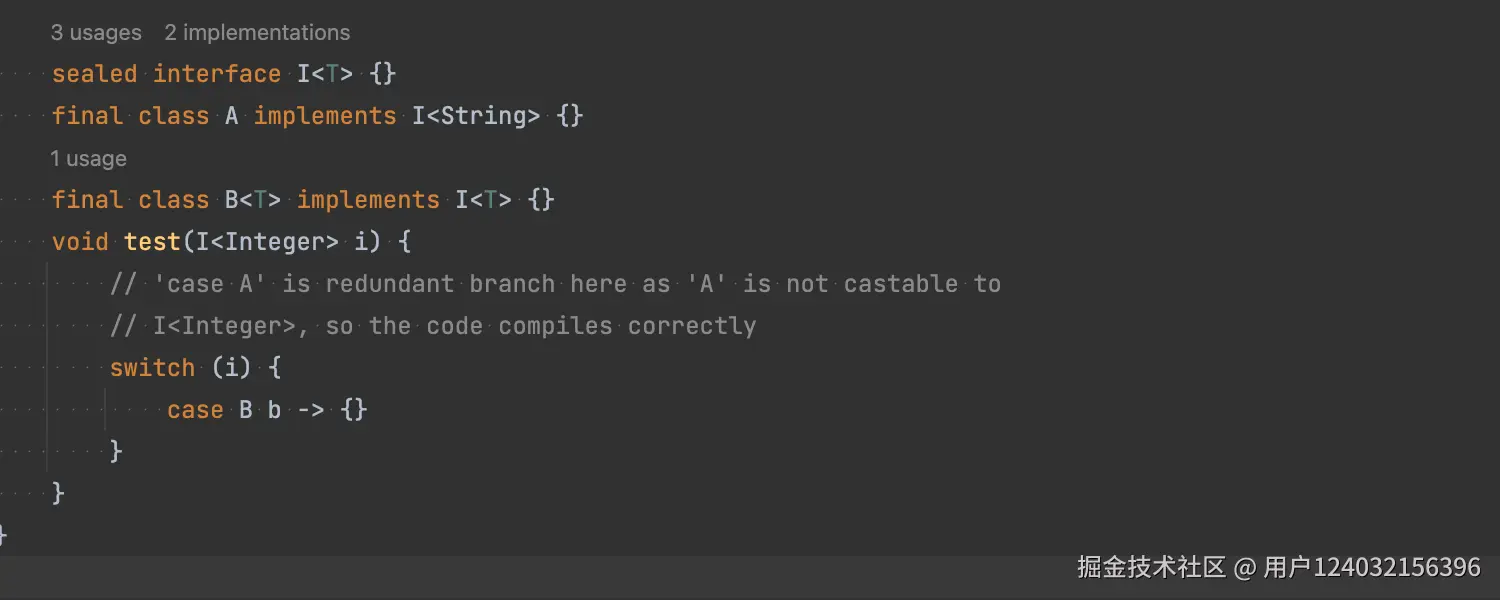Click the "String" type argument
The height and width of the screenshot is (600, 1500).
click(483, 116)
